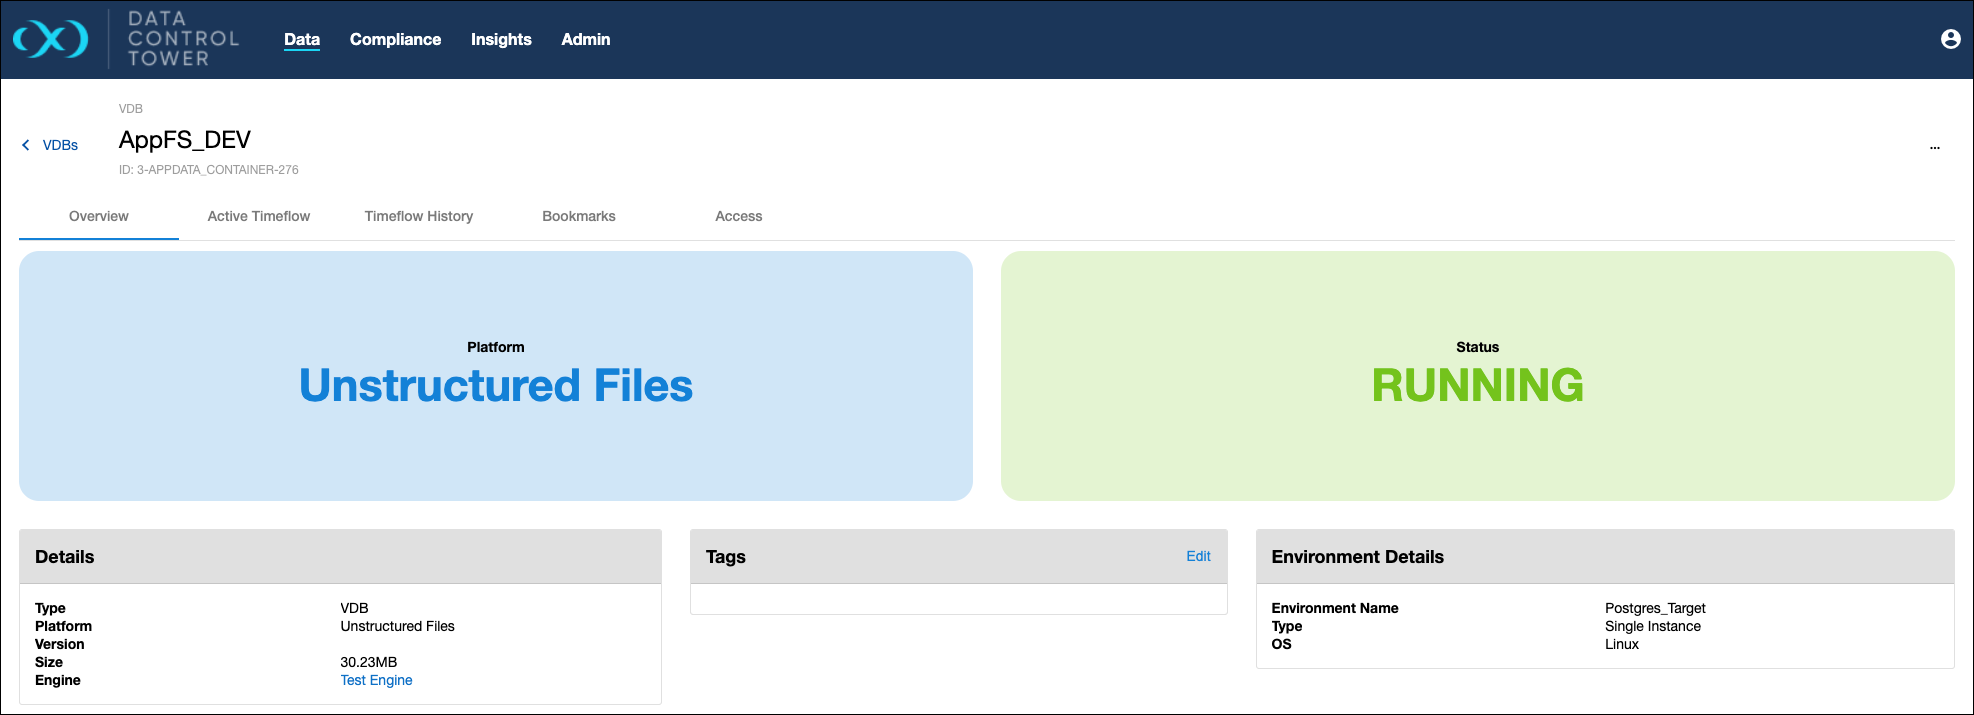
Task: Open the Test Engine link
Action: tap(376, 680)
